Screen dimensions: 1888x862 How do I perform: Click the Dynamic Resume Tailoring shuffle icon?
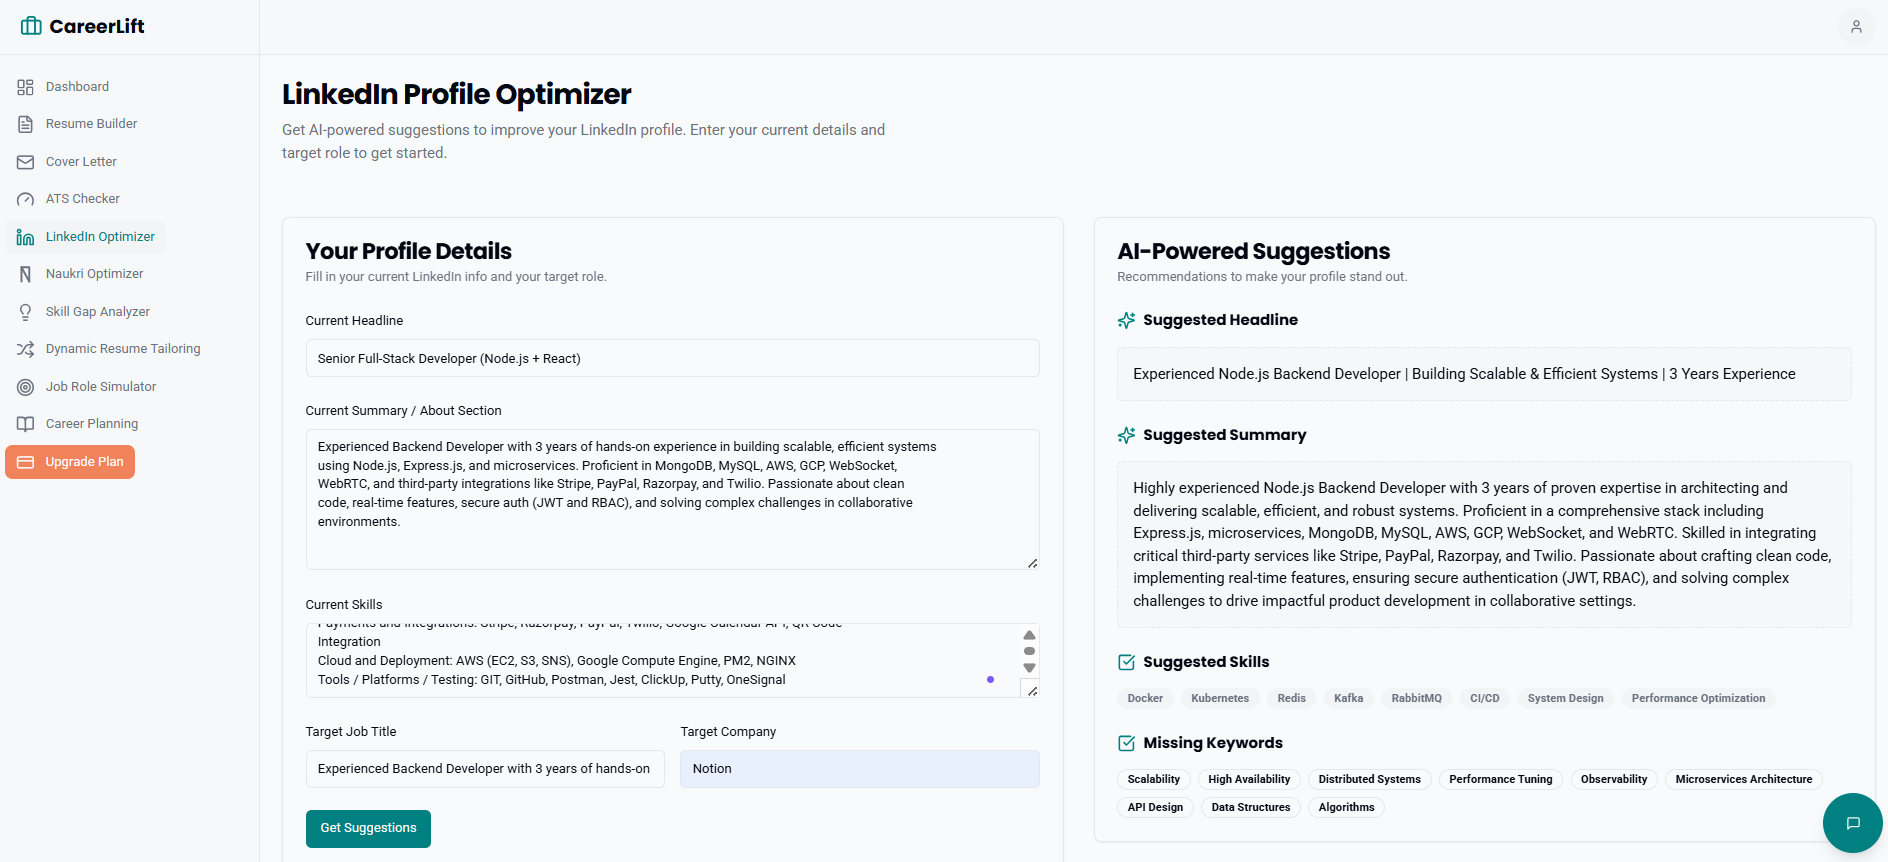click(x=26, y=348)
